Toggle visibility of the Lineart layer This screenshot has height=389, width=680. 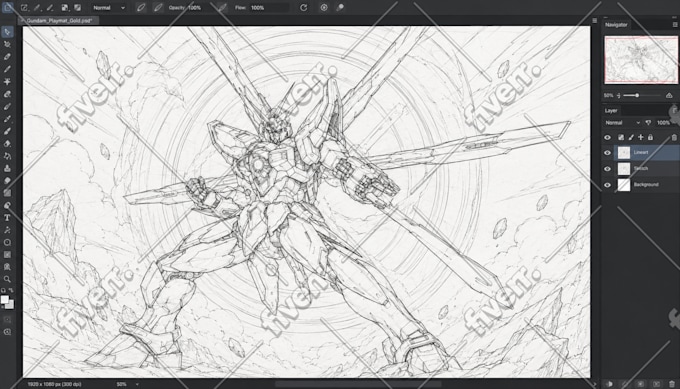(607, 153)
